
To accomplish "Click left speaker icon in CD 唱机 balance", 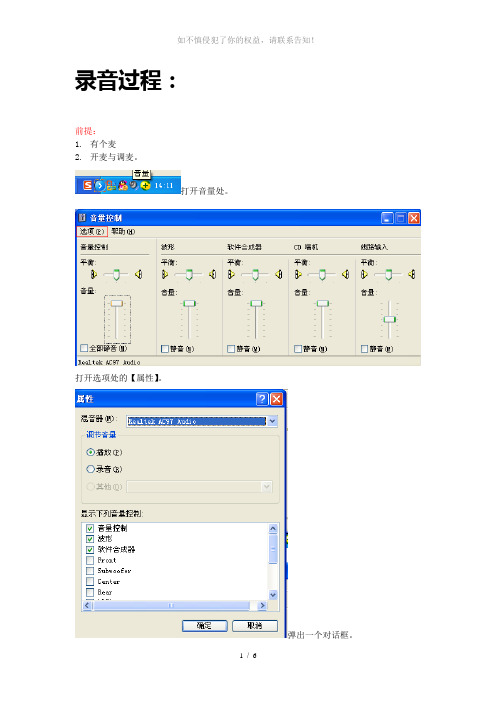I will click(x=298, y=274).
